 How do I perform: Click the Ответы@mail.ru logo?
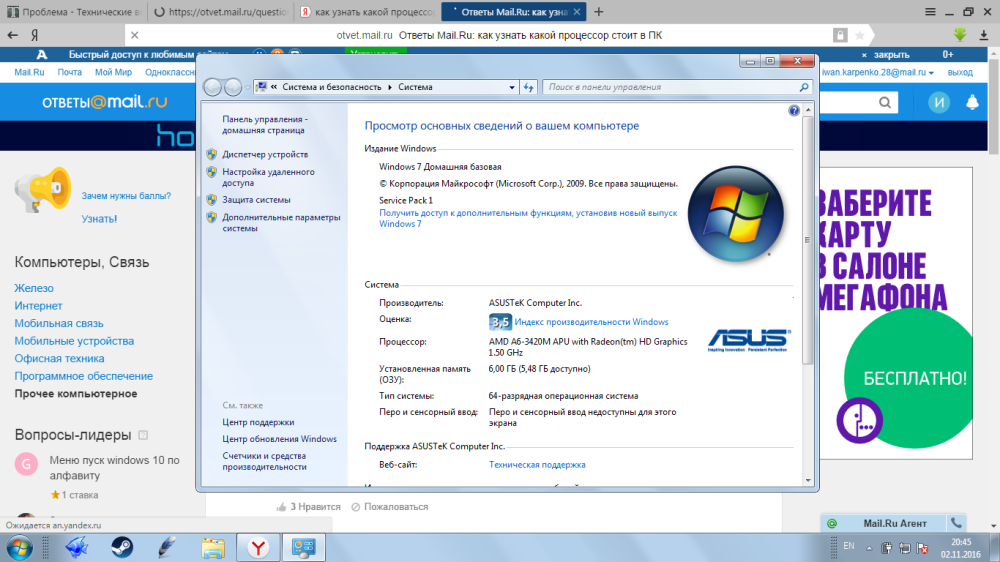click(x=105, y=102)
